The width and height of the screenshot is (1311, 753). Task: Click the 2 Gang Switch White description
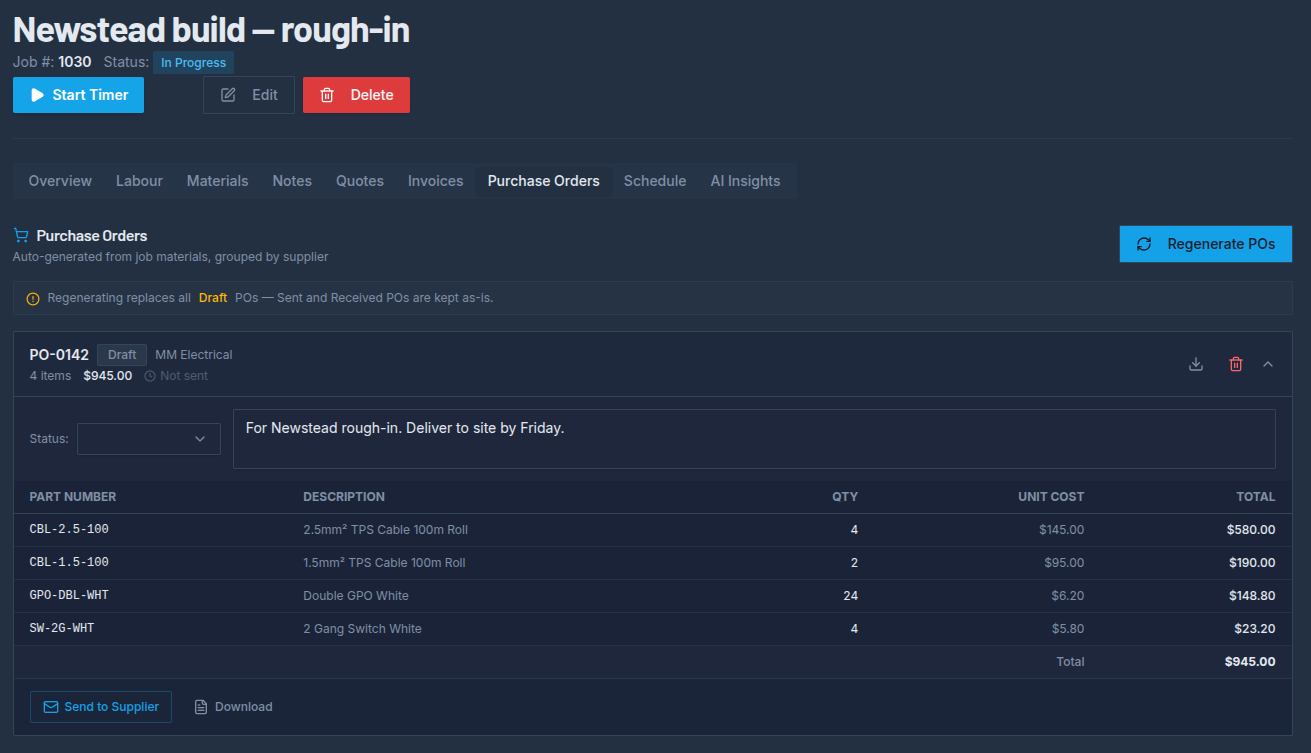coord(362,629)
